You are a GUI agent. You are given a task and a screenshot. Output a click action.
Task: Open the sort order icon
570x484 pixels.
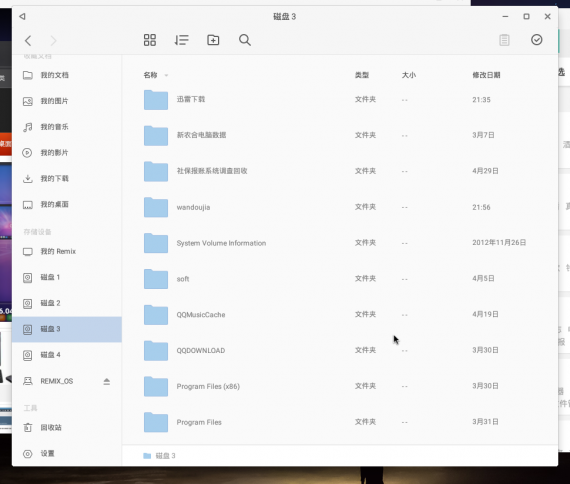tap(181, 40)
